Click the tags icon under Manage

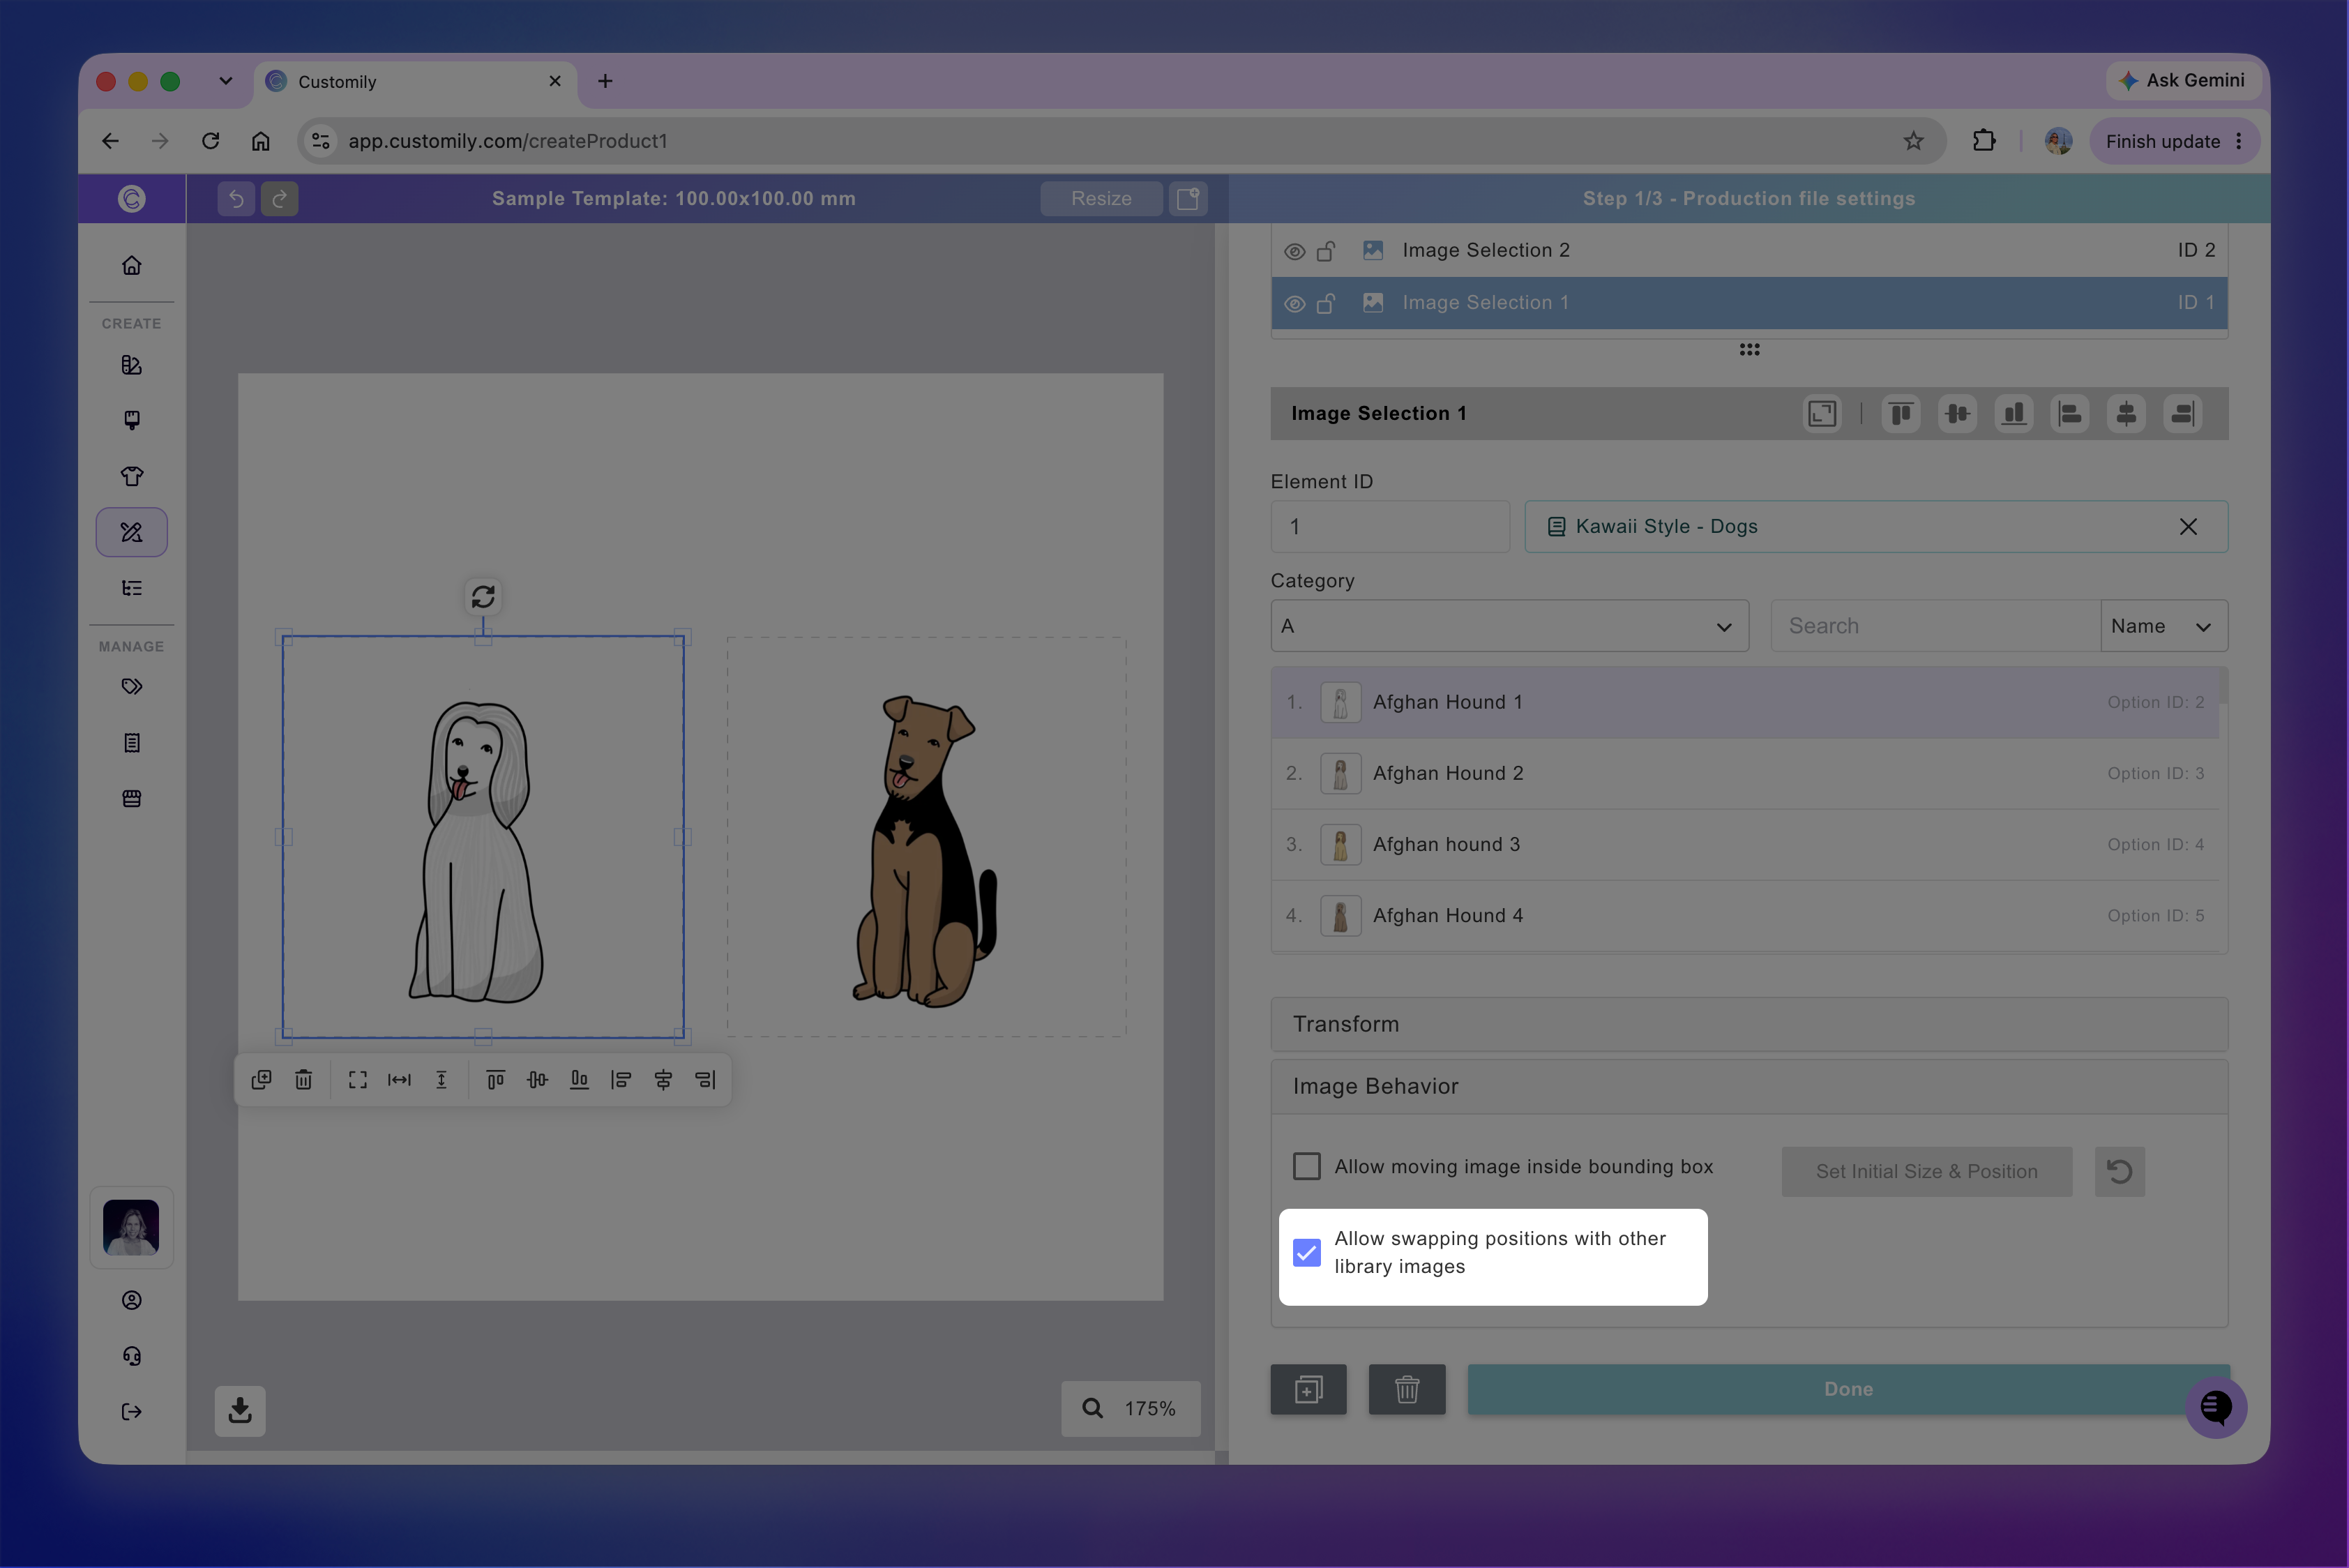[132, 687]
